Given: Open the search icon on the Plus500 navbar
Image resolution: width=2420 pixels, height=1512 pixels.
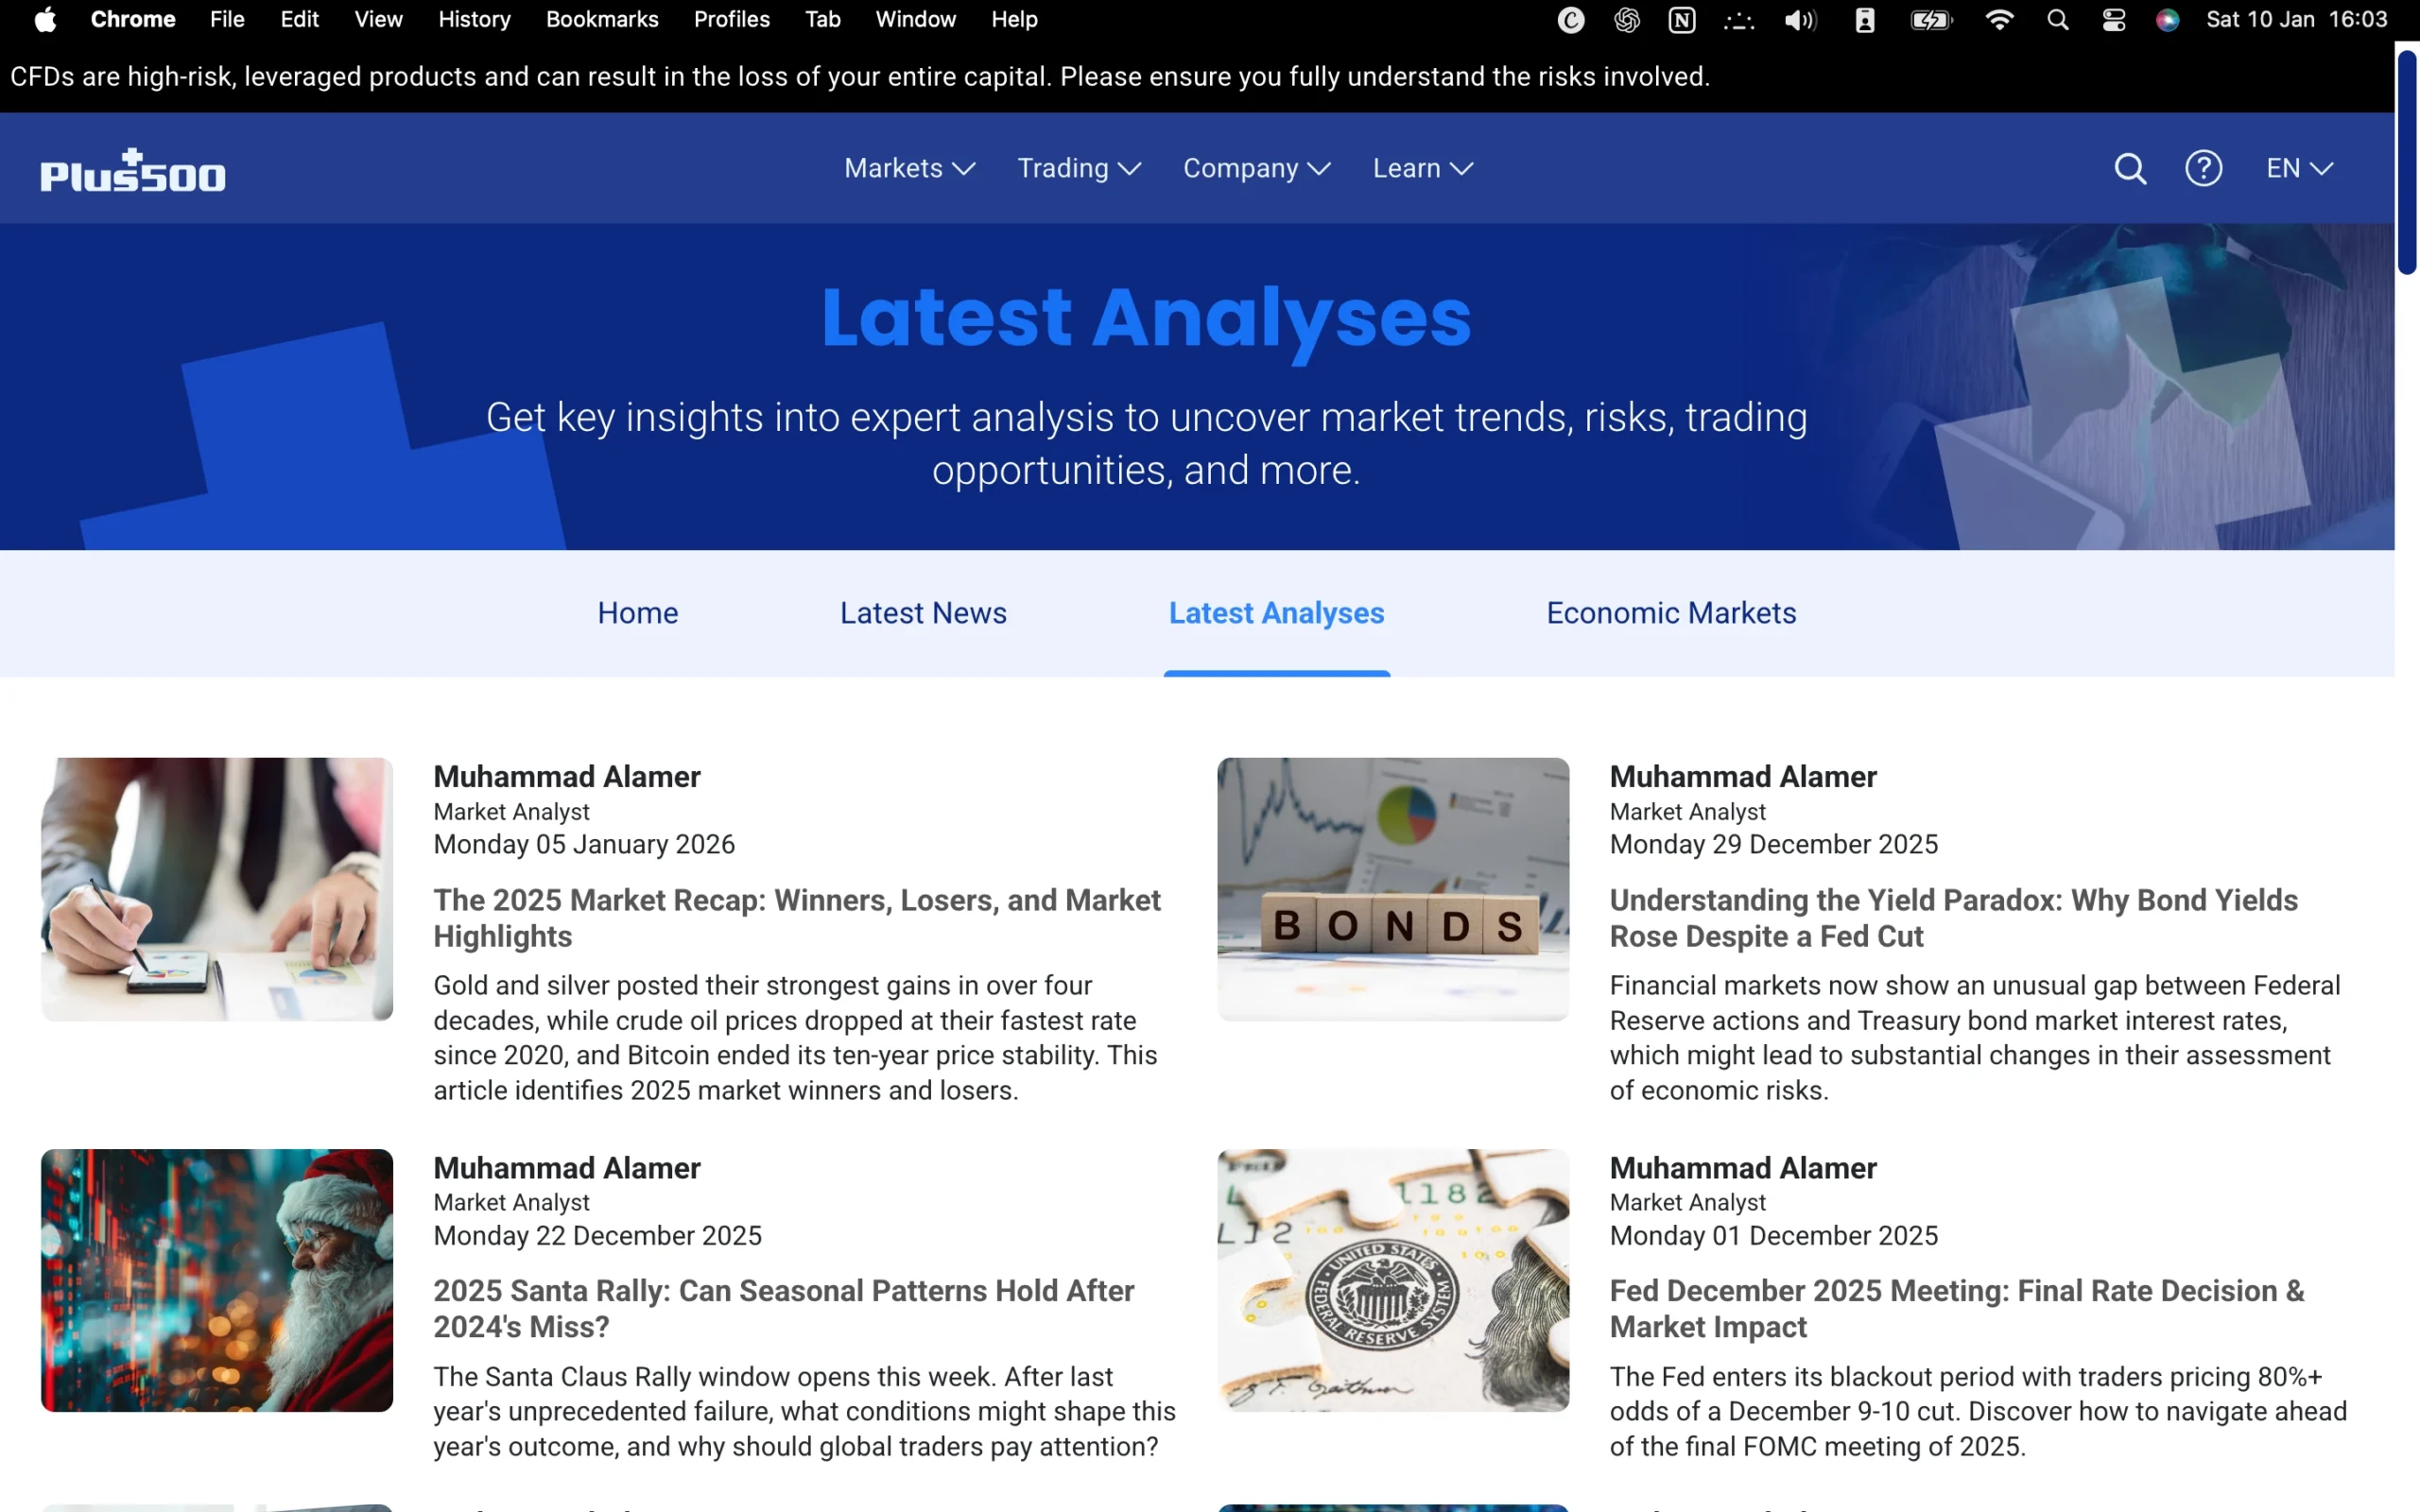Looking at the screenshot, I should [2131, 168].
